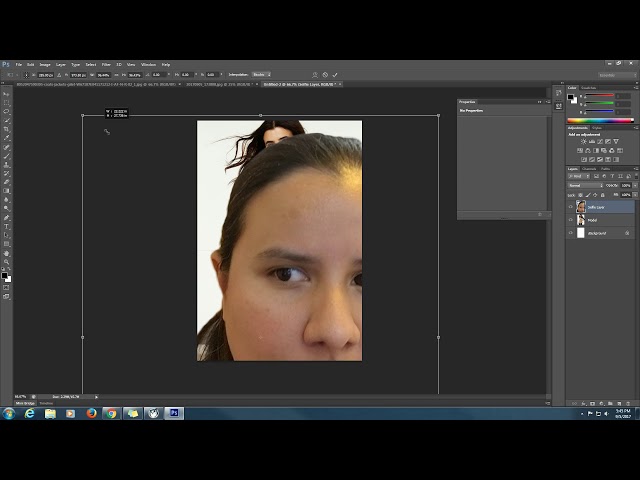Open the Window menu
The image size is (640, 480).
[149, 64]
